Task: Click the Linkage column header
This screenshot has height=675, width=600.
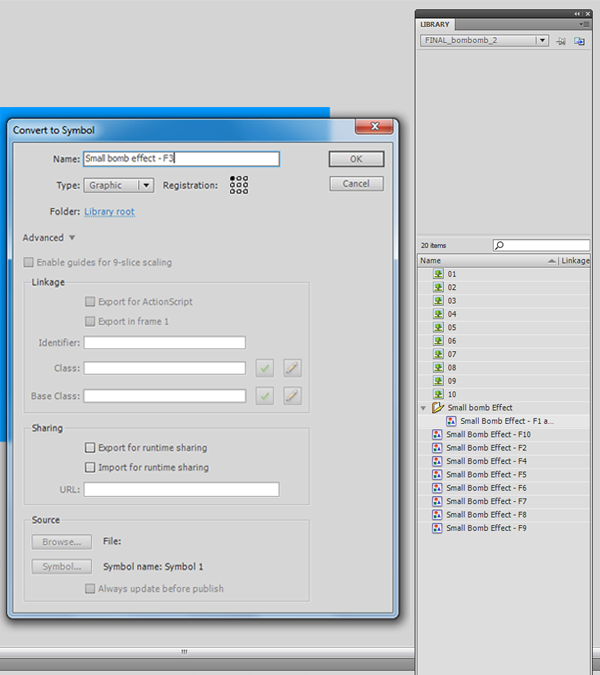Action: pyautogui.click(x=575, y=260)
